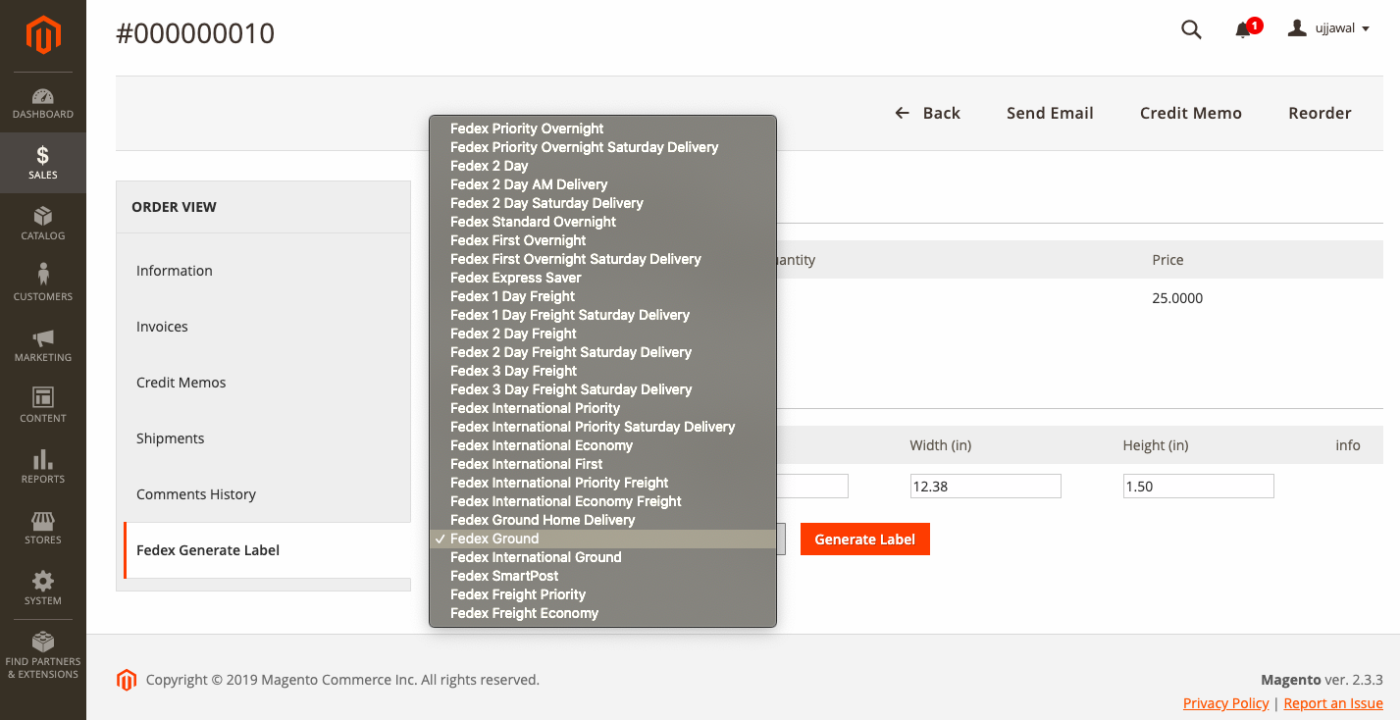Choose Fedex 1 Day Freight Saturday Delivery
This screenshot has height=720, width=1400.
pos(603,315)
